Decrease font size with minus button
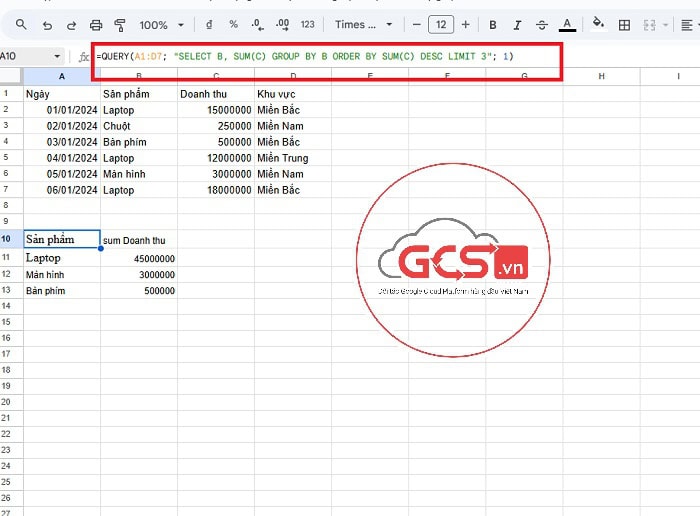The image size is (700, 516). (417, 24)
